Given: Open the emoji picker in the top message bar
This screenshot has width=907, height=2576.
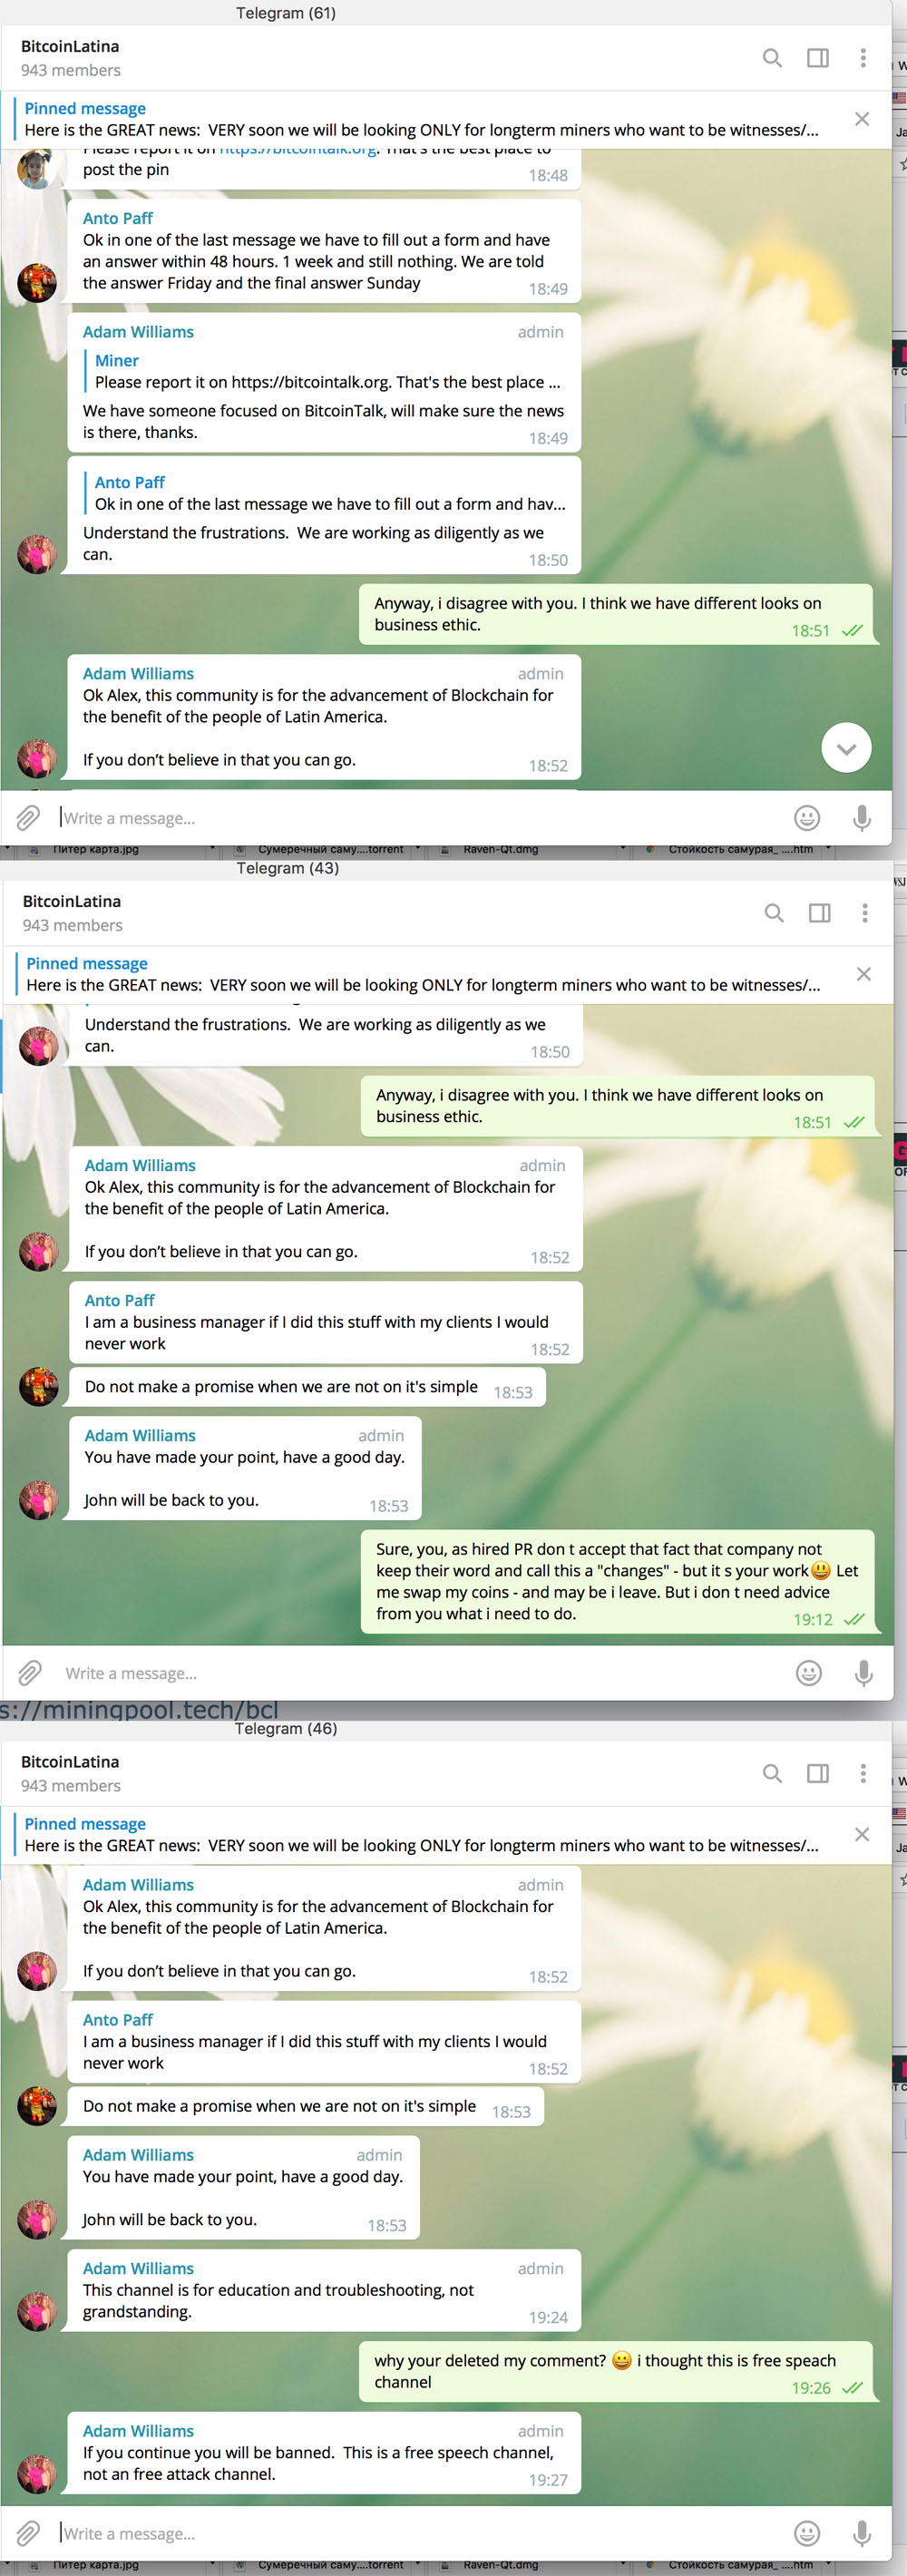Looking at the screenshot, I should pos(807,818).
